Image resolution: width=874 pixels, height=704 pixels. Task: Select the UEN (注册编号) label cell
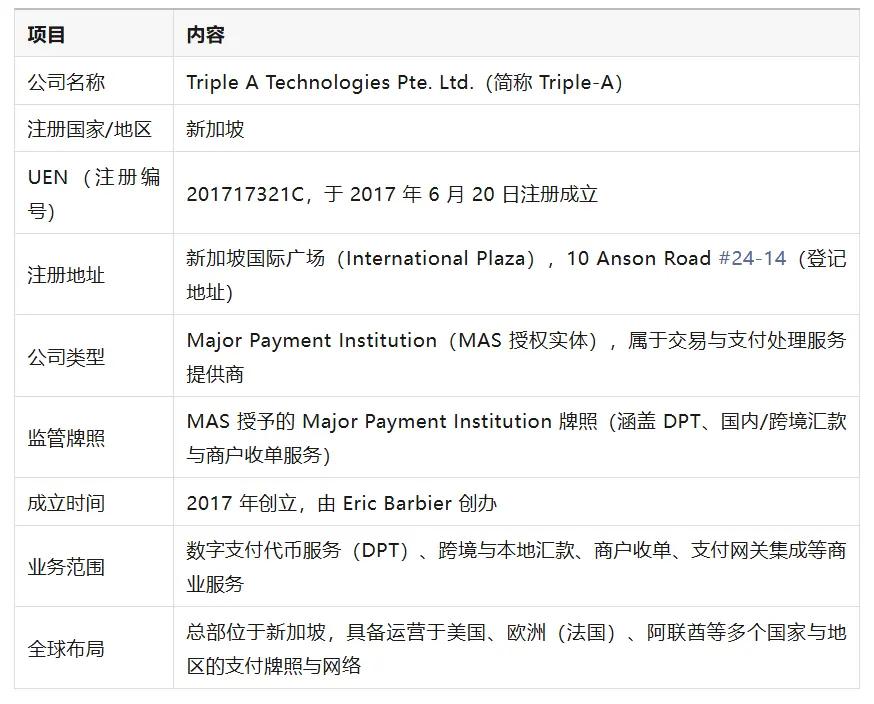(93, 194)
